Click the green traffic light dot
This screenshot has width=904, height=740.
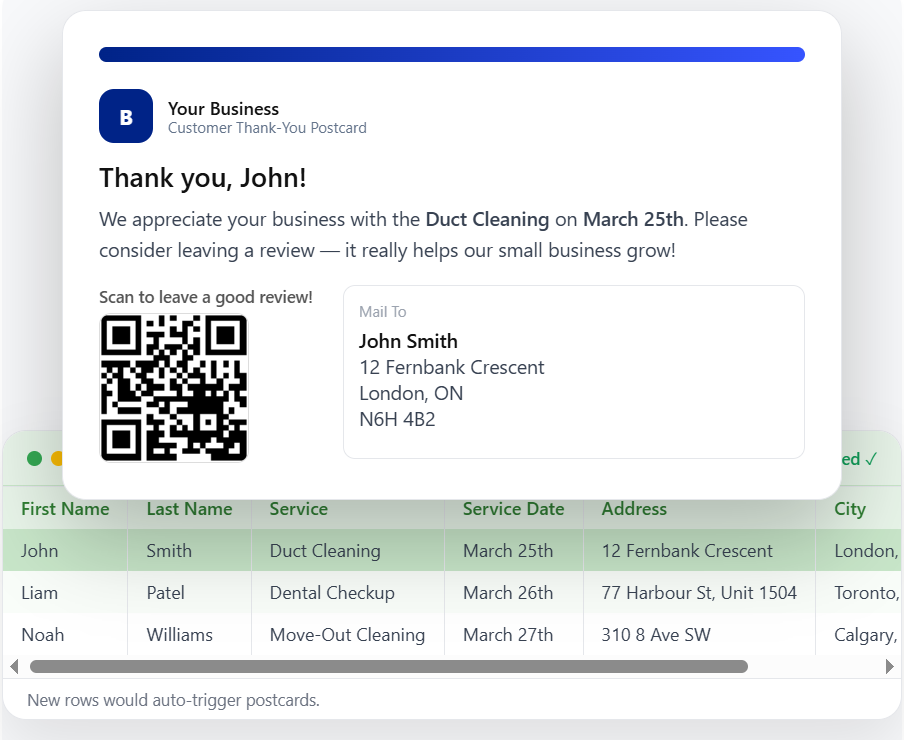click(x=34, y=458)
